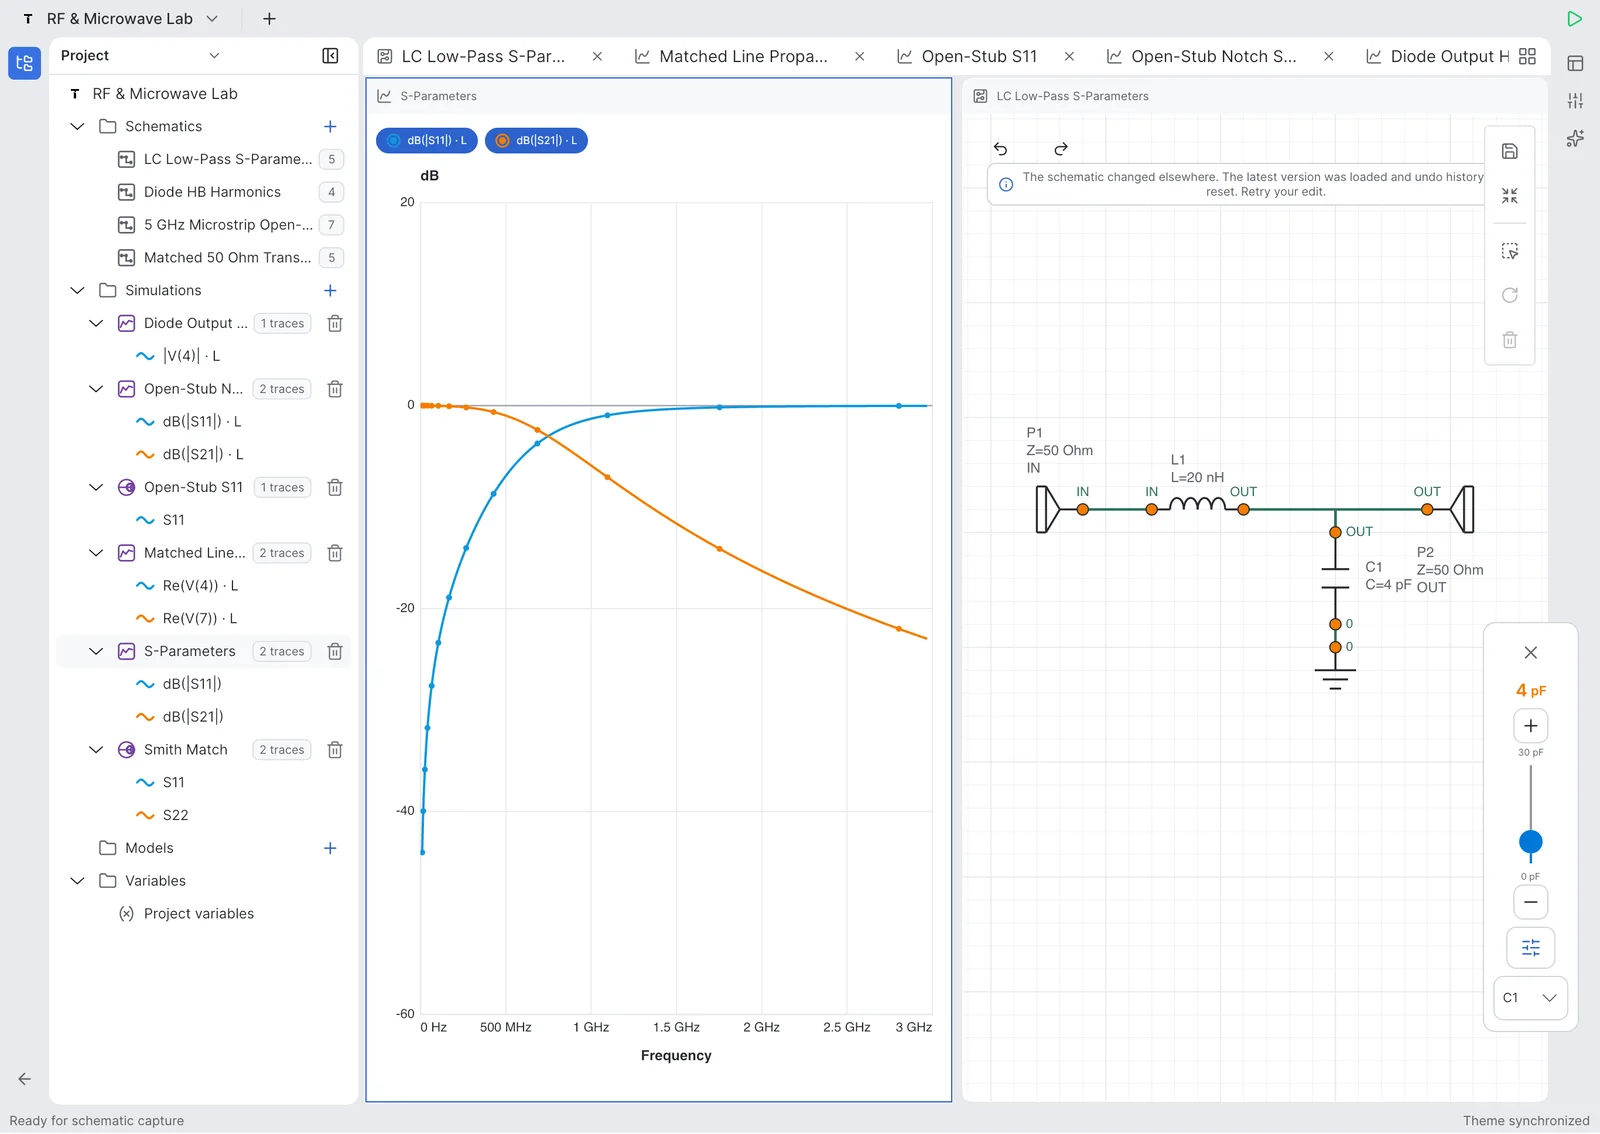Open Diode HB Harmonics schematic
Image resolution: width=1600 pixels, height=1134 pixels.
212,192
